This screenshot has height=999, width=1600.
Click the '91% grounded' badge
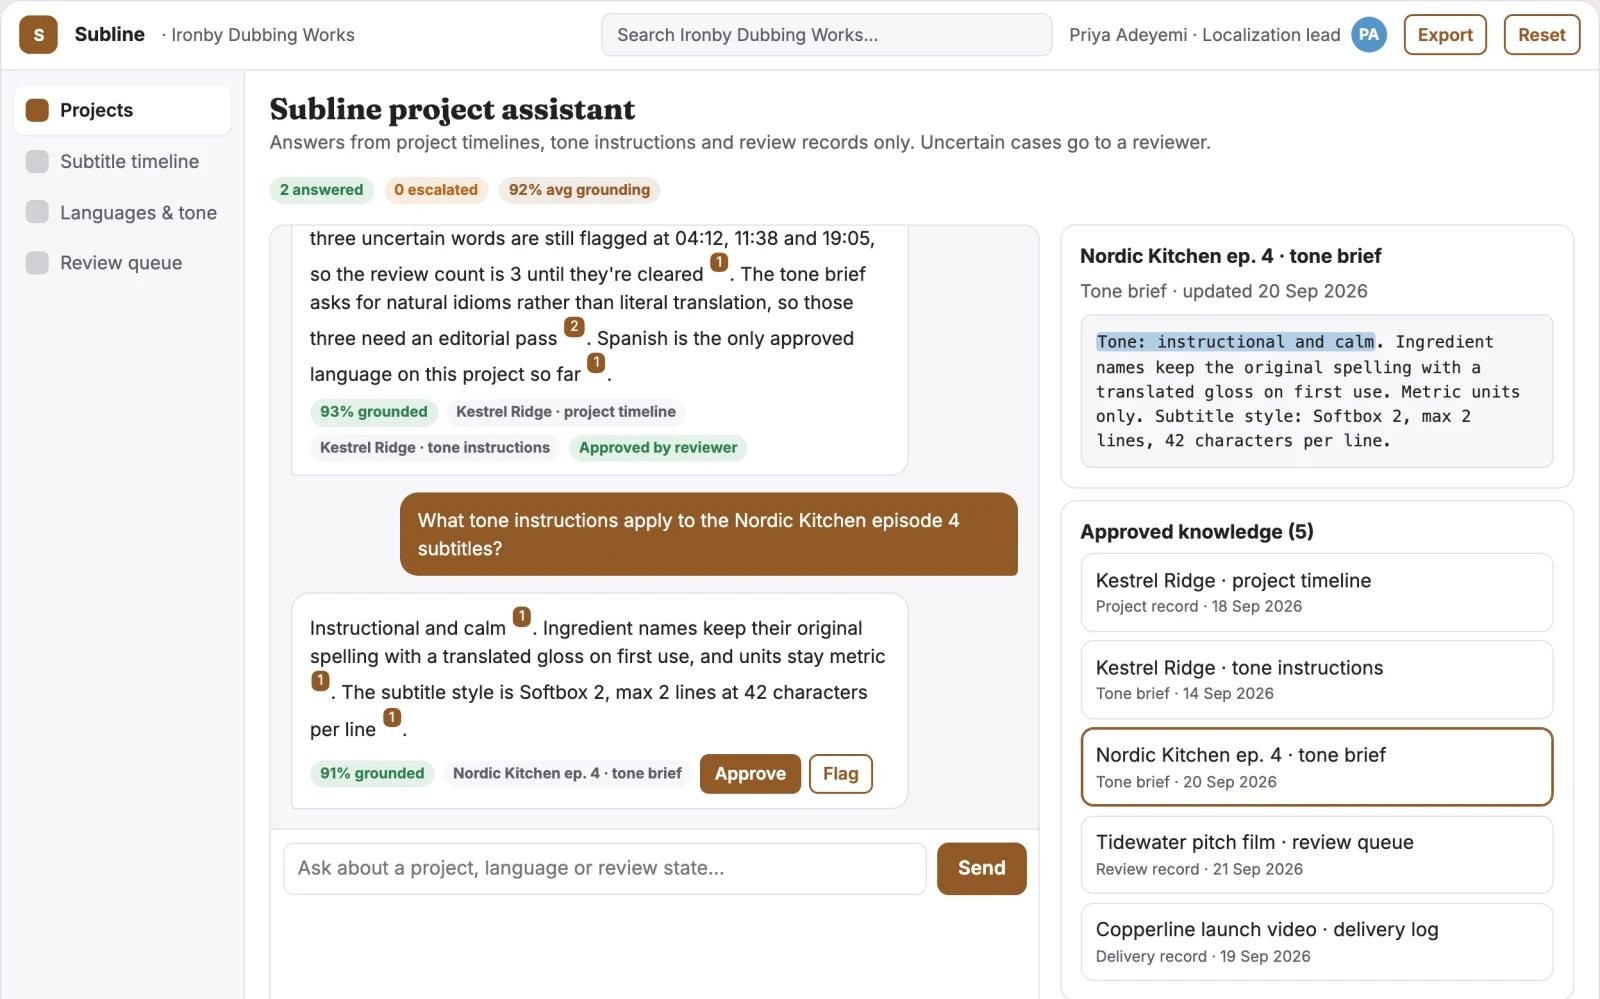coord(372,774)
